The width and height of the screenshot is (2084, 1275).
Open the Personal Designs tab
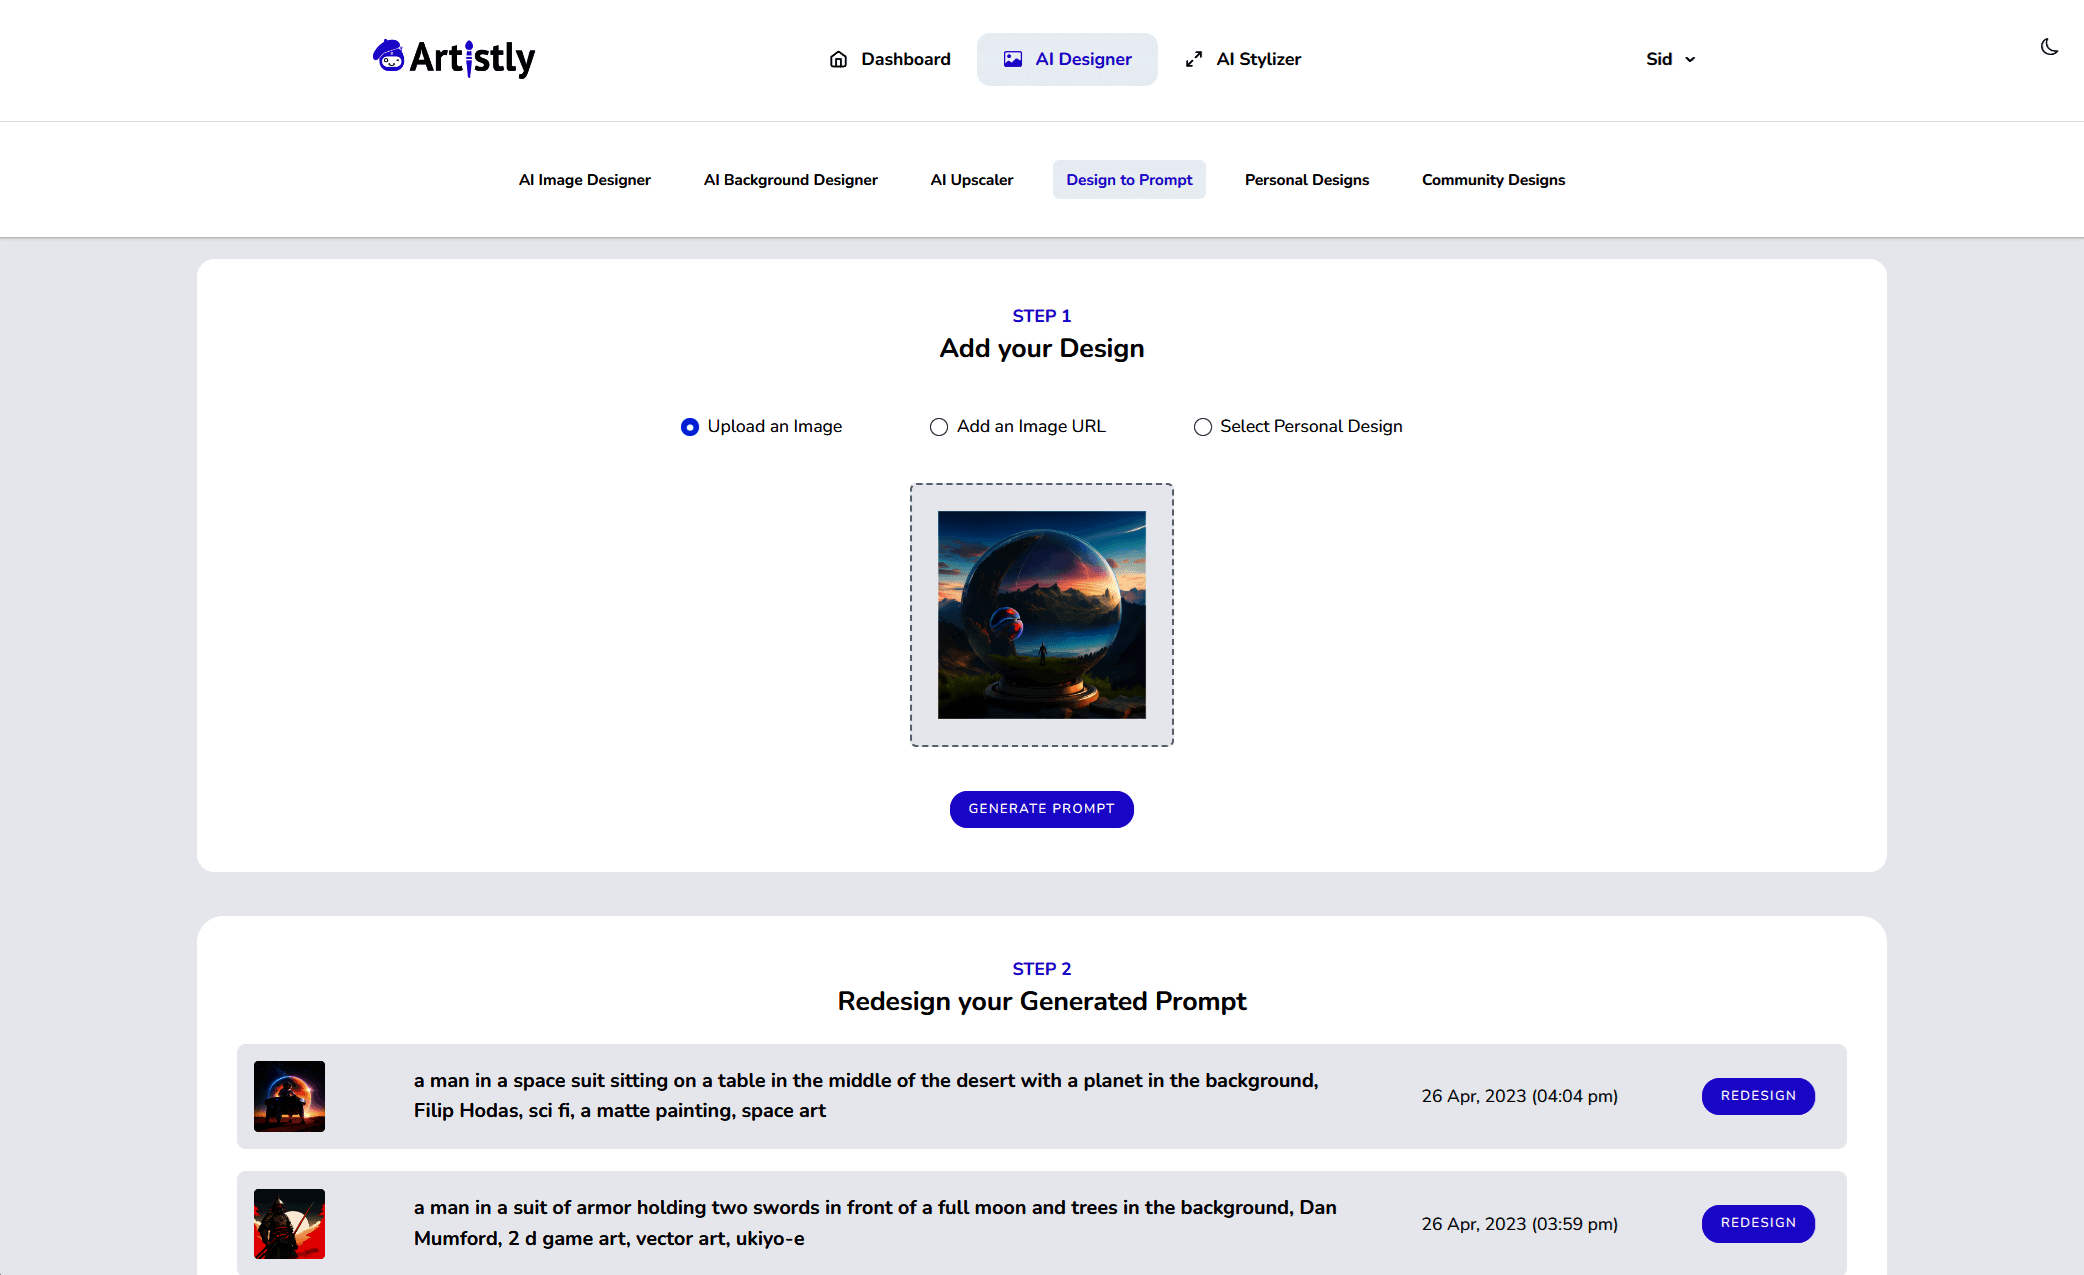pos(1306,180)
